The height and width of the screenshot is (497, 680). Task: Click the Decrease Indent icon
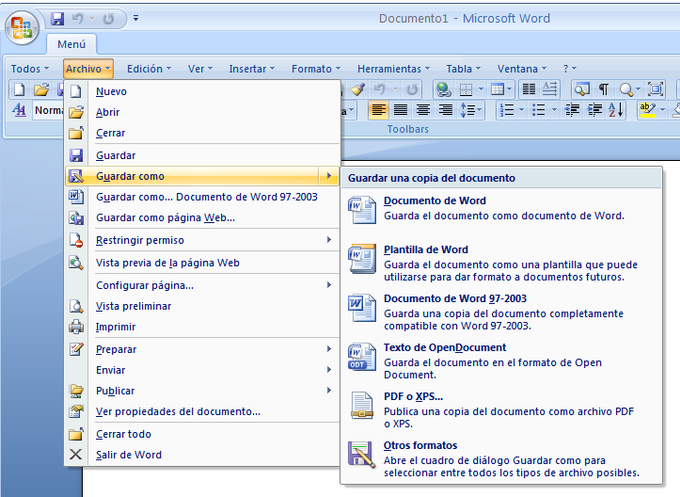coord(572,110)
